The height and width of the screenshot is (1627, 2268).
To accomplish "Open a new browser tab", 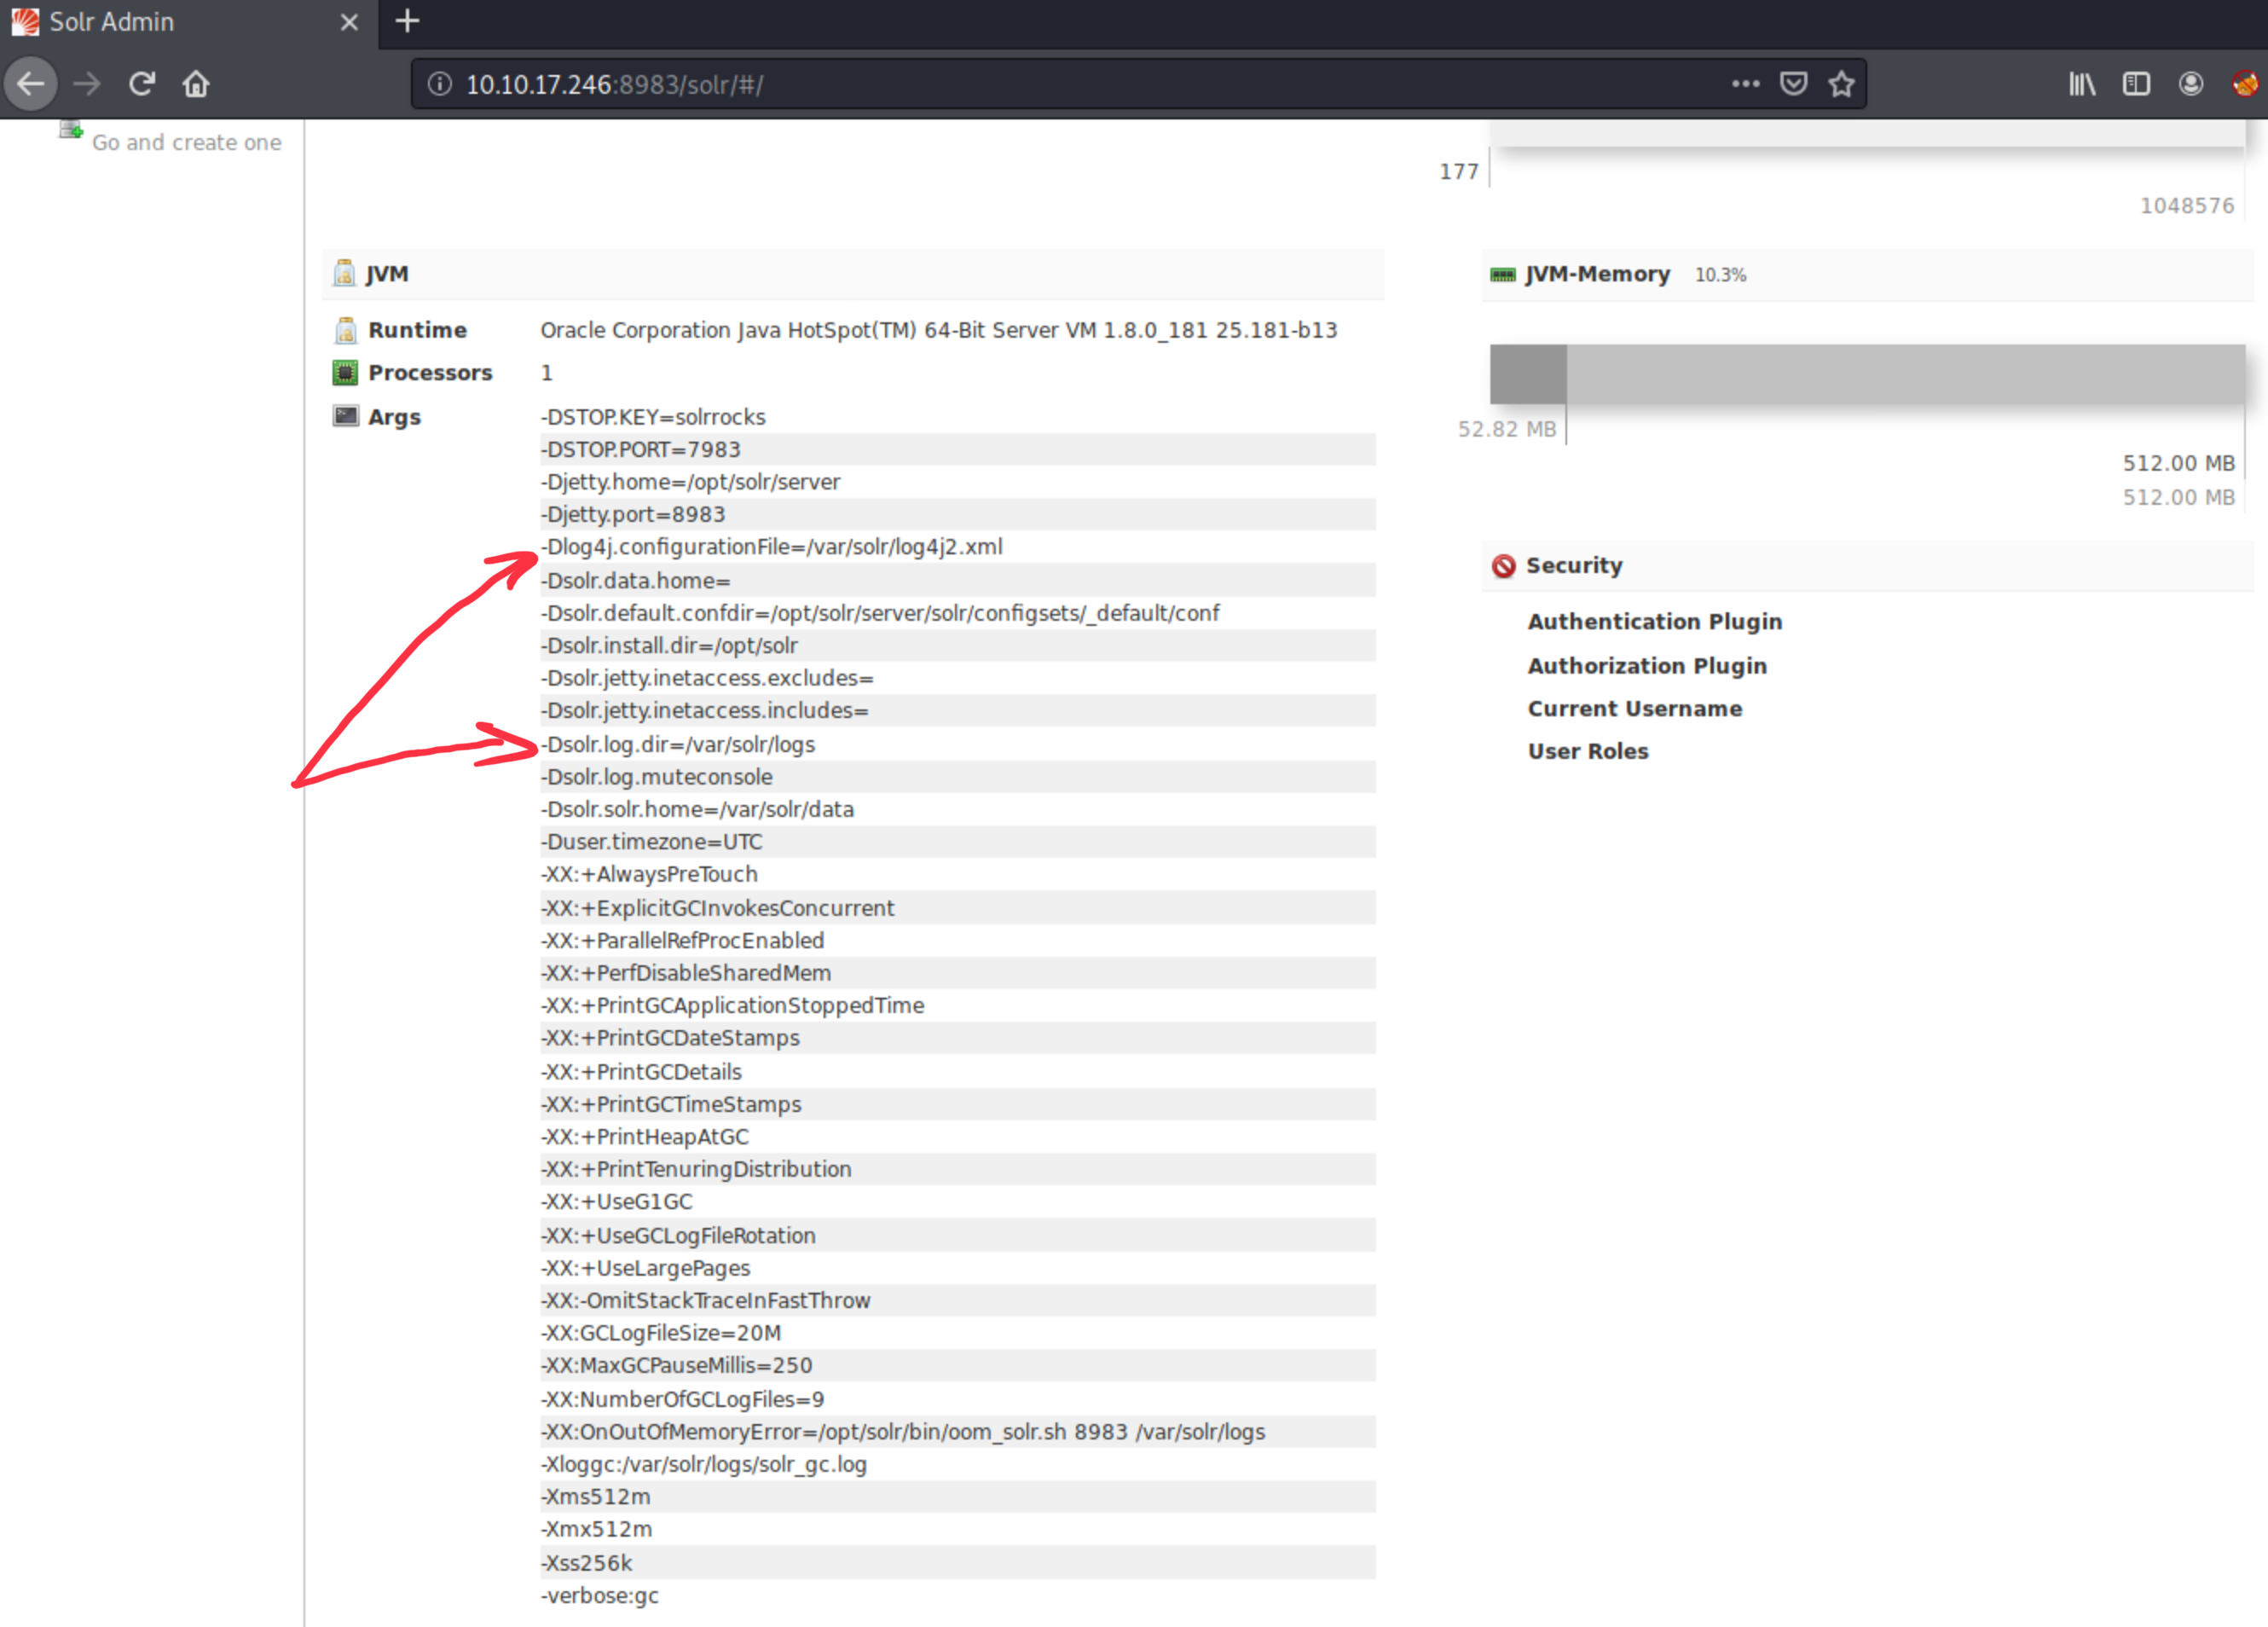I will [406, 21].
